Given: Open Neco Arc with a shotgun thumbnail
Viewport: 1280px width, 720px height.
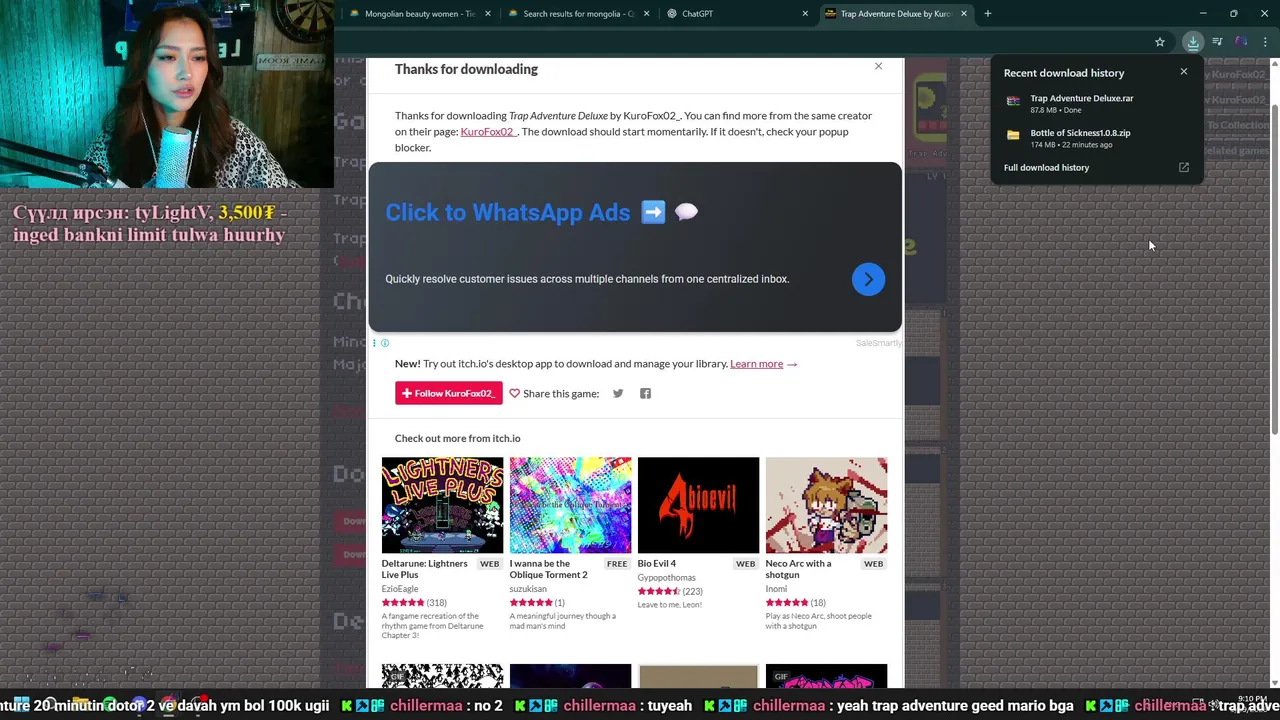Looking at the screenshot, I should 826,505.
